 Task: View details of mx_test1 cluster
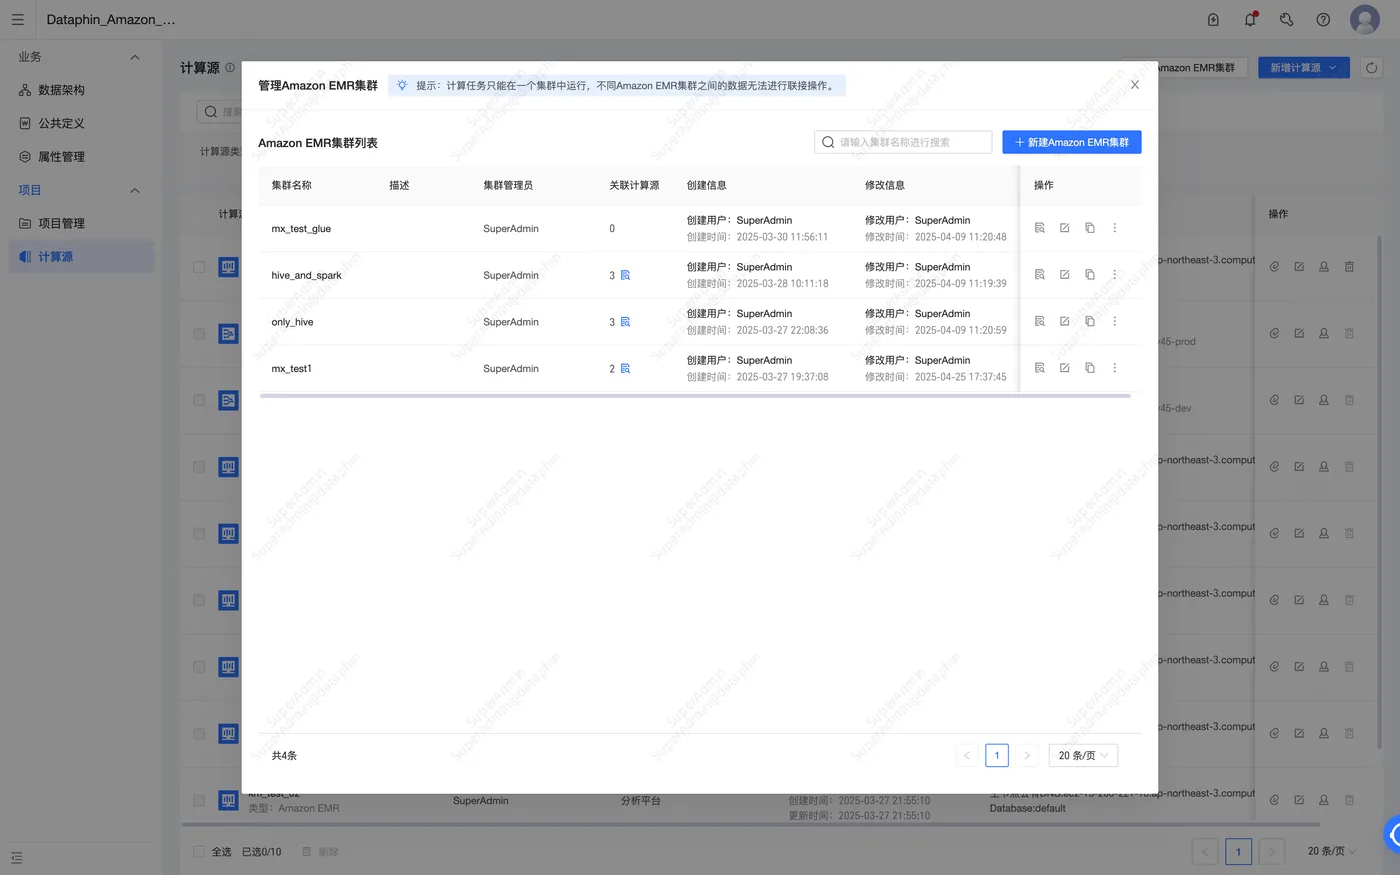point(1040,368)
